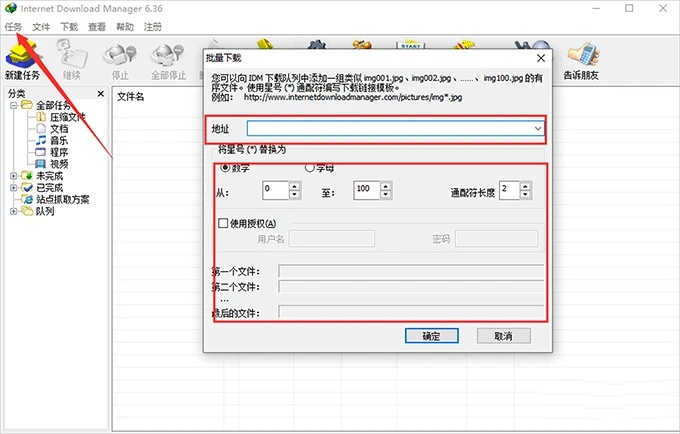Screen dimensions: 680x434
Task: Increase the 至 value with up arrow
Action: pos(386,186)
